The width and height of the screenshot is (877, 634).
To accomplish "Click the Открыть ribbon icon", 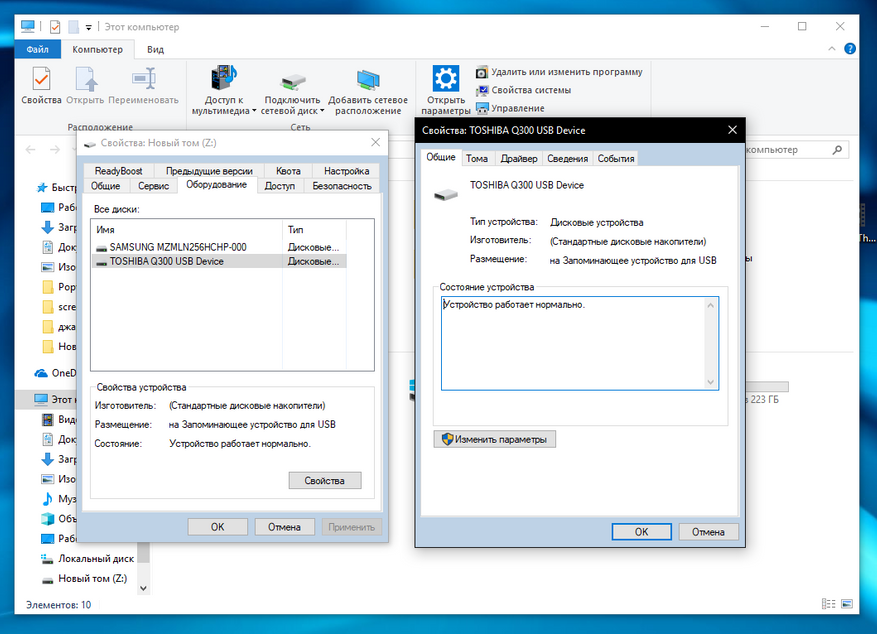I will [x=86, y=79].
